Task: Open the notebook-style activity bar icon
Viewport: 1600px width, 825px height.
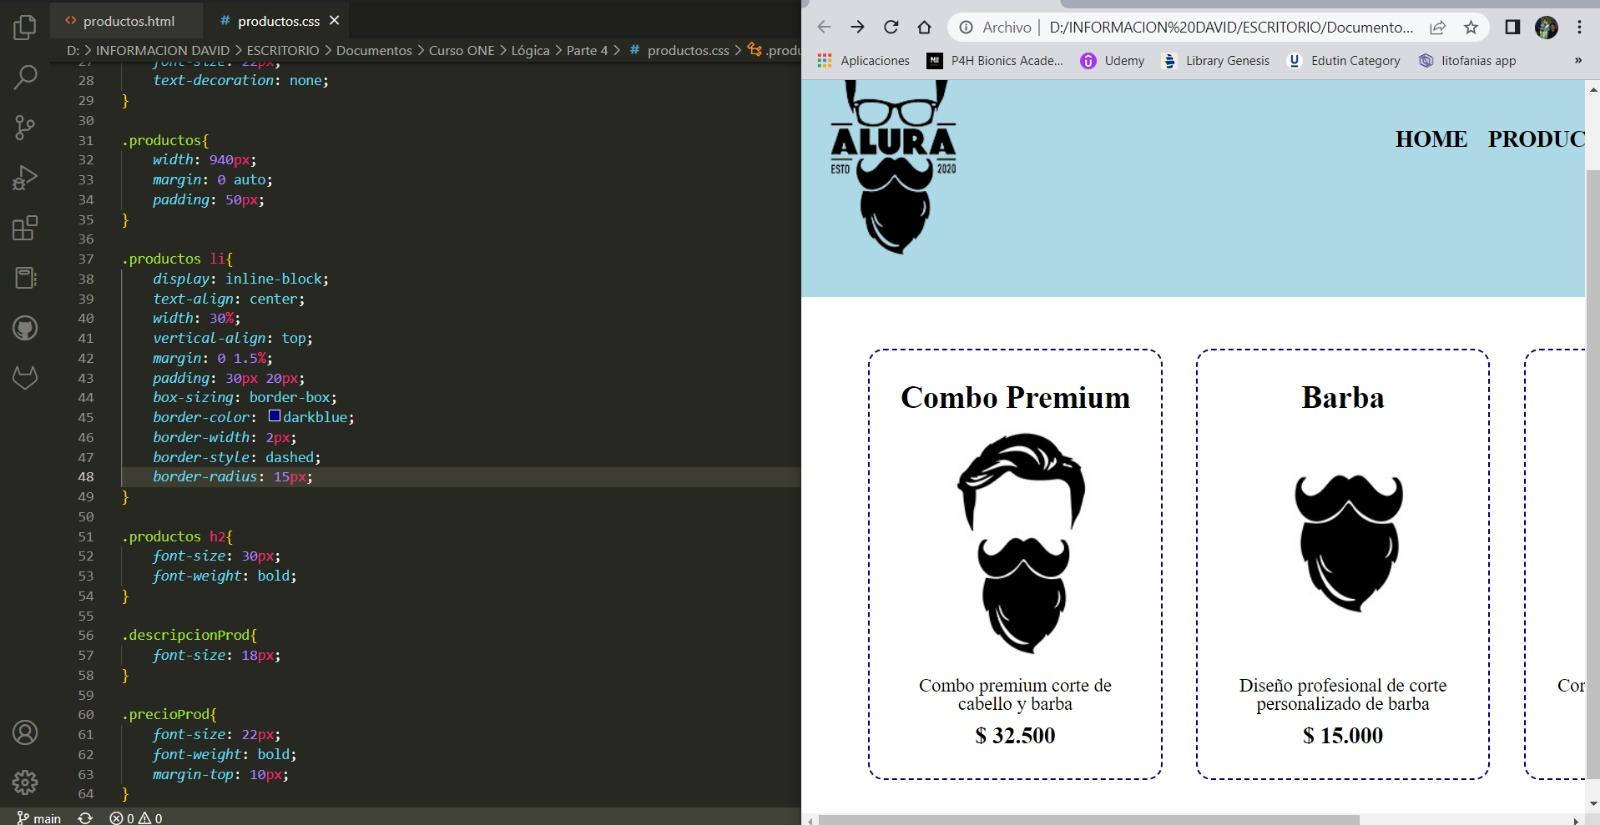Action: [x=25, y=278]
